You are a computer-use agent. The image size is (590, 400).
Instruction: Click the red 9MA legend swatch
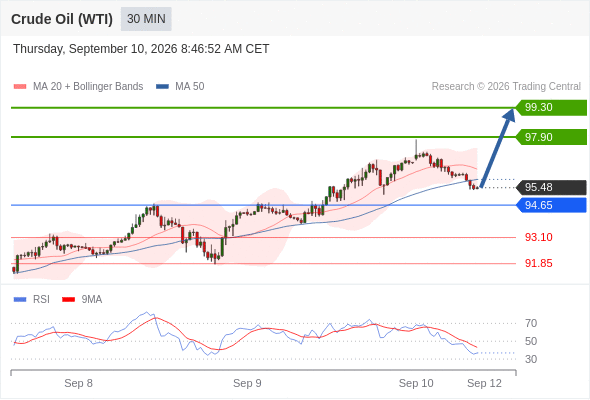click(68, 300)
